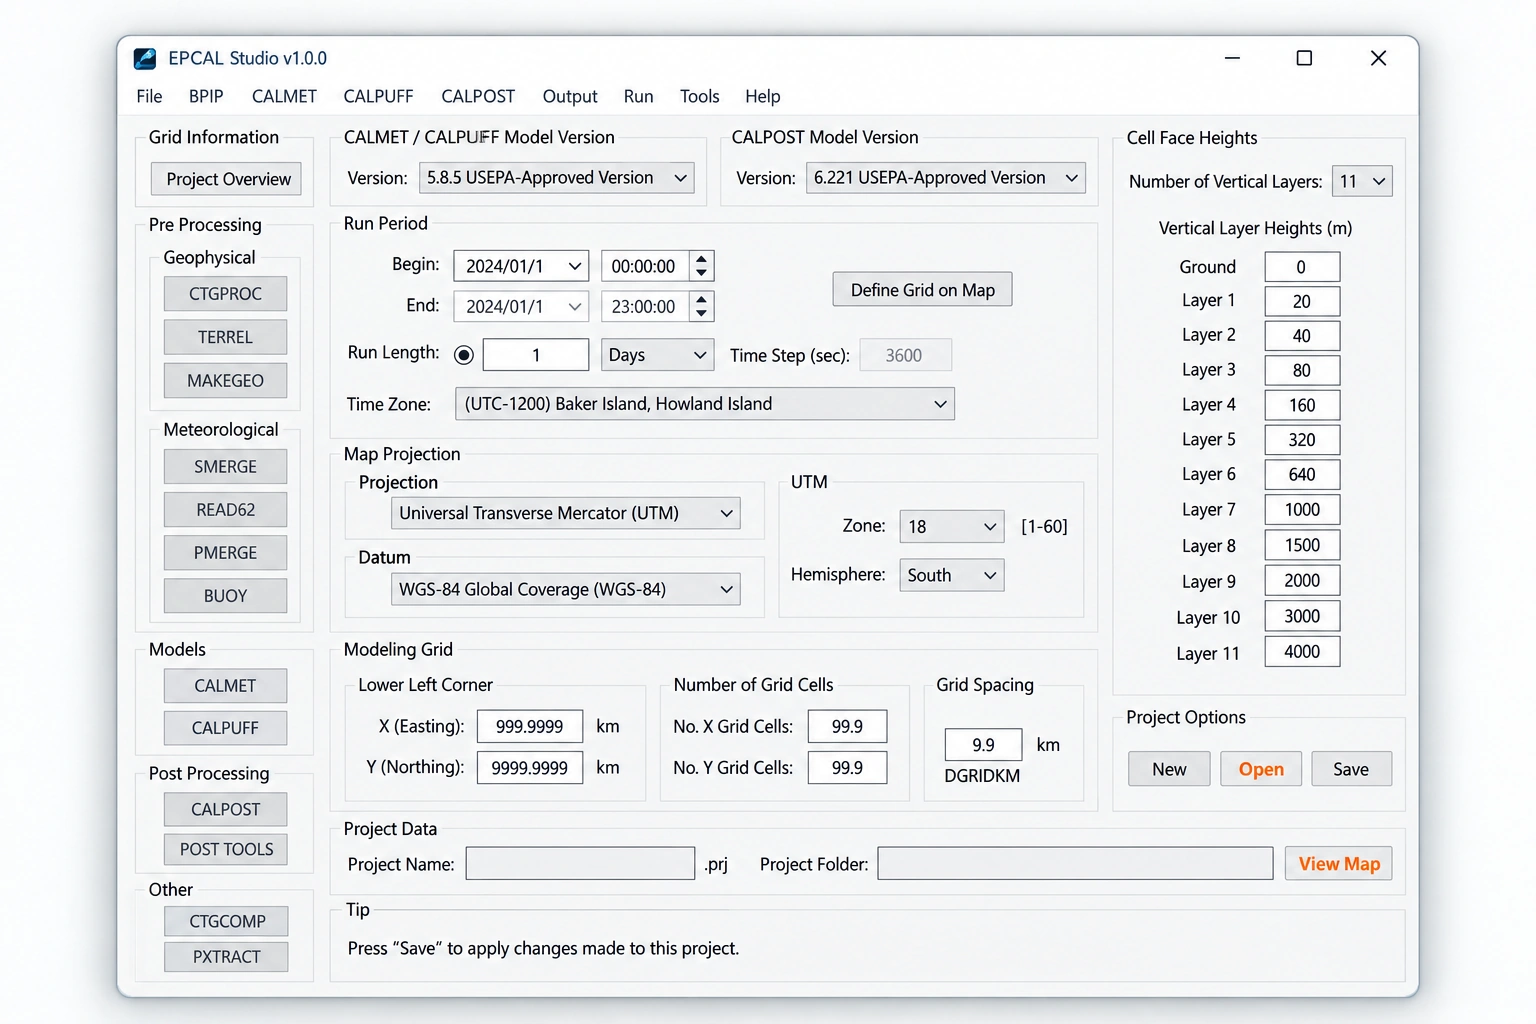Open the Output menu
Viewport: 1536px width, 1024px height.
(570, 96)
